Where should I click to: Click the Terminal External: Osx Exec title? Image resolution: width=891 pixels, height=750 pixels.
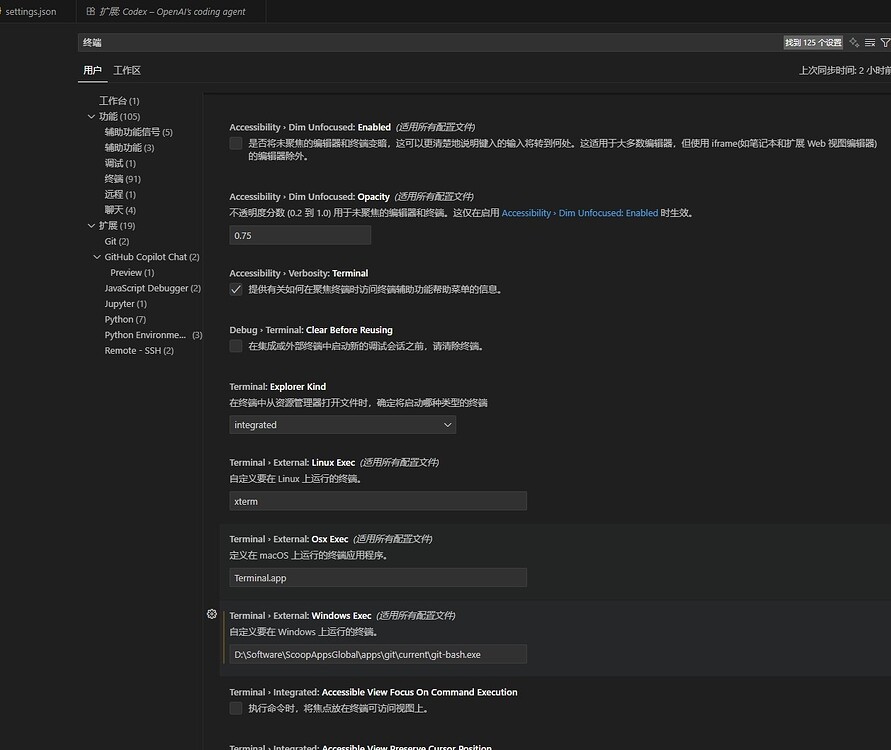click(289, 539)
